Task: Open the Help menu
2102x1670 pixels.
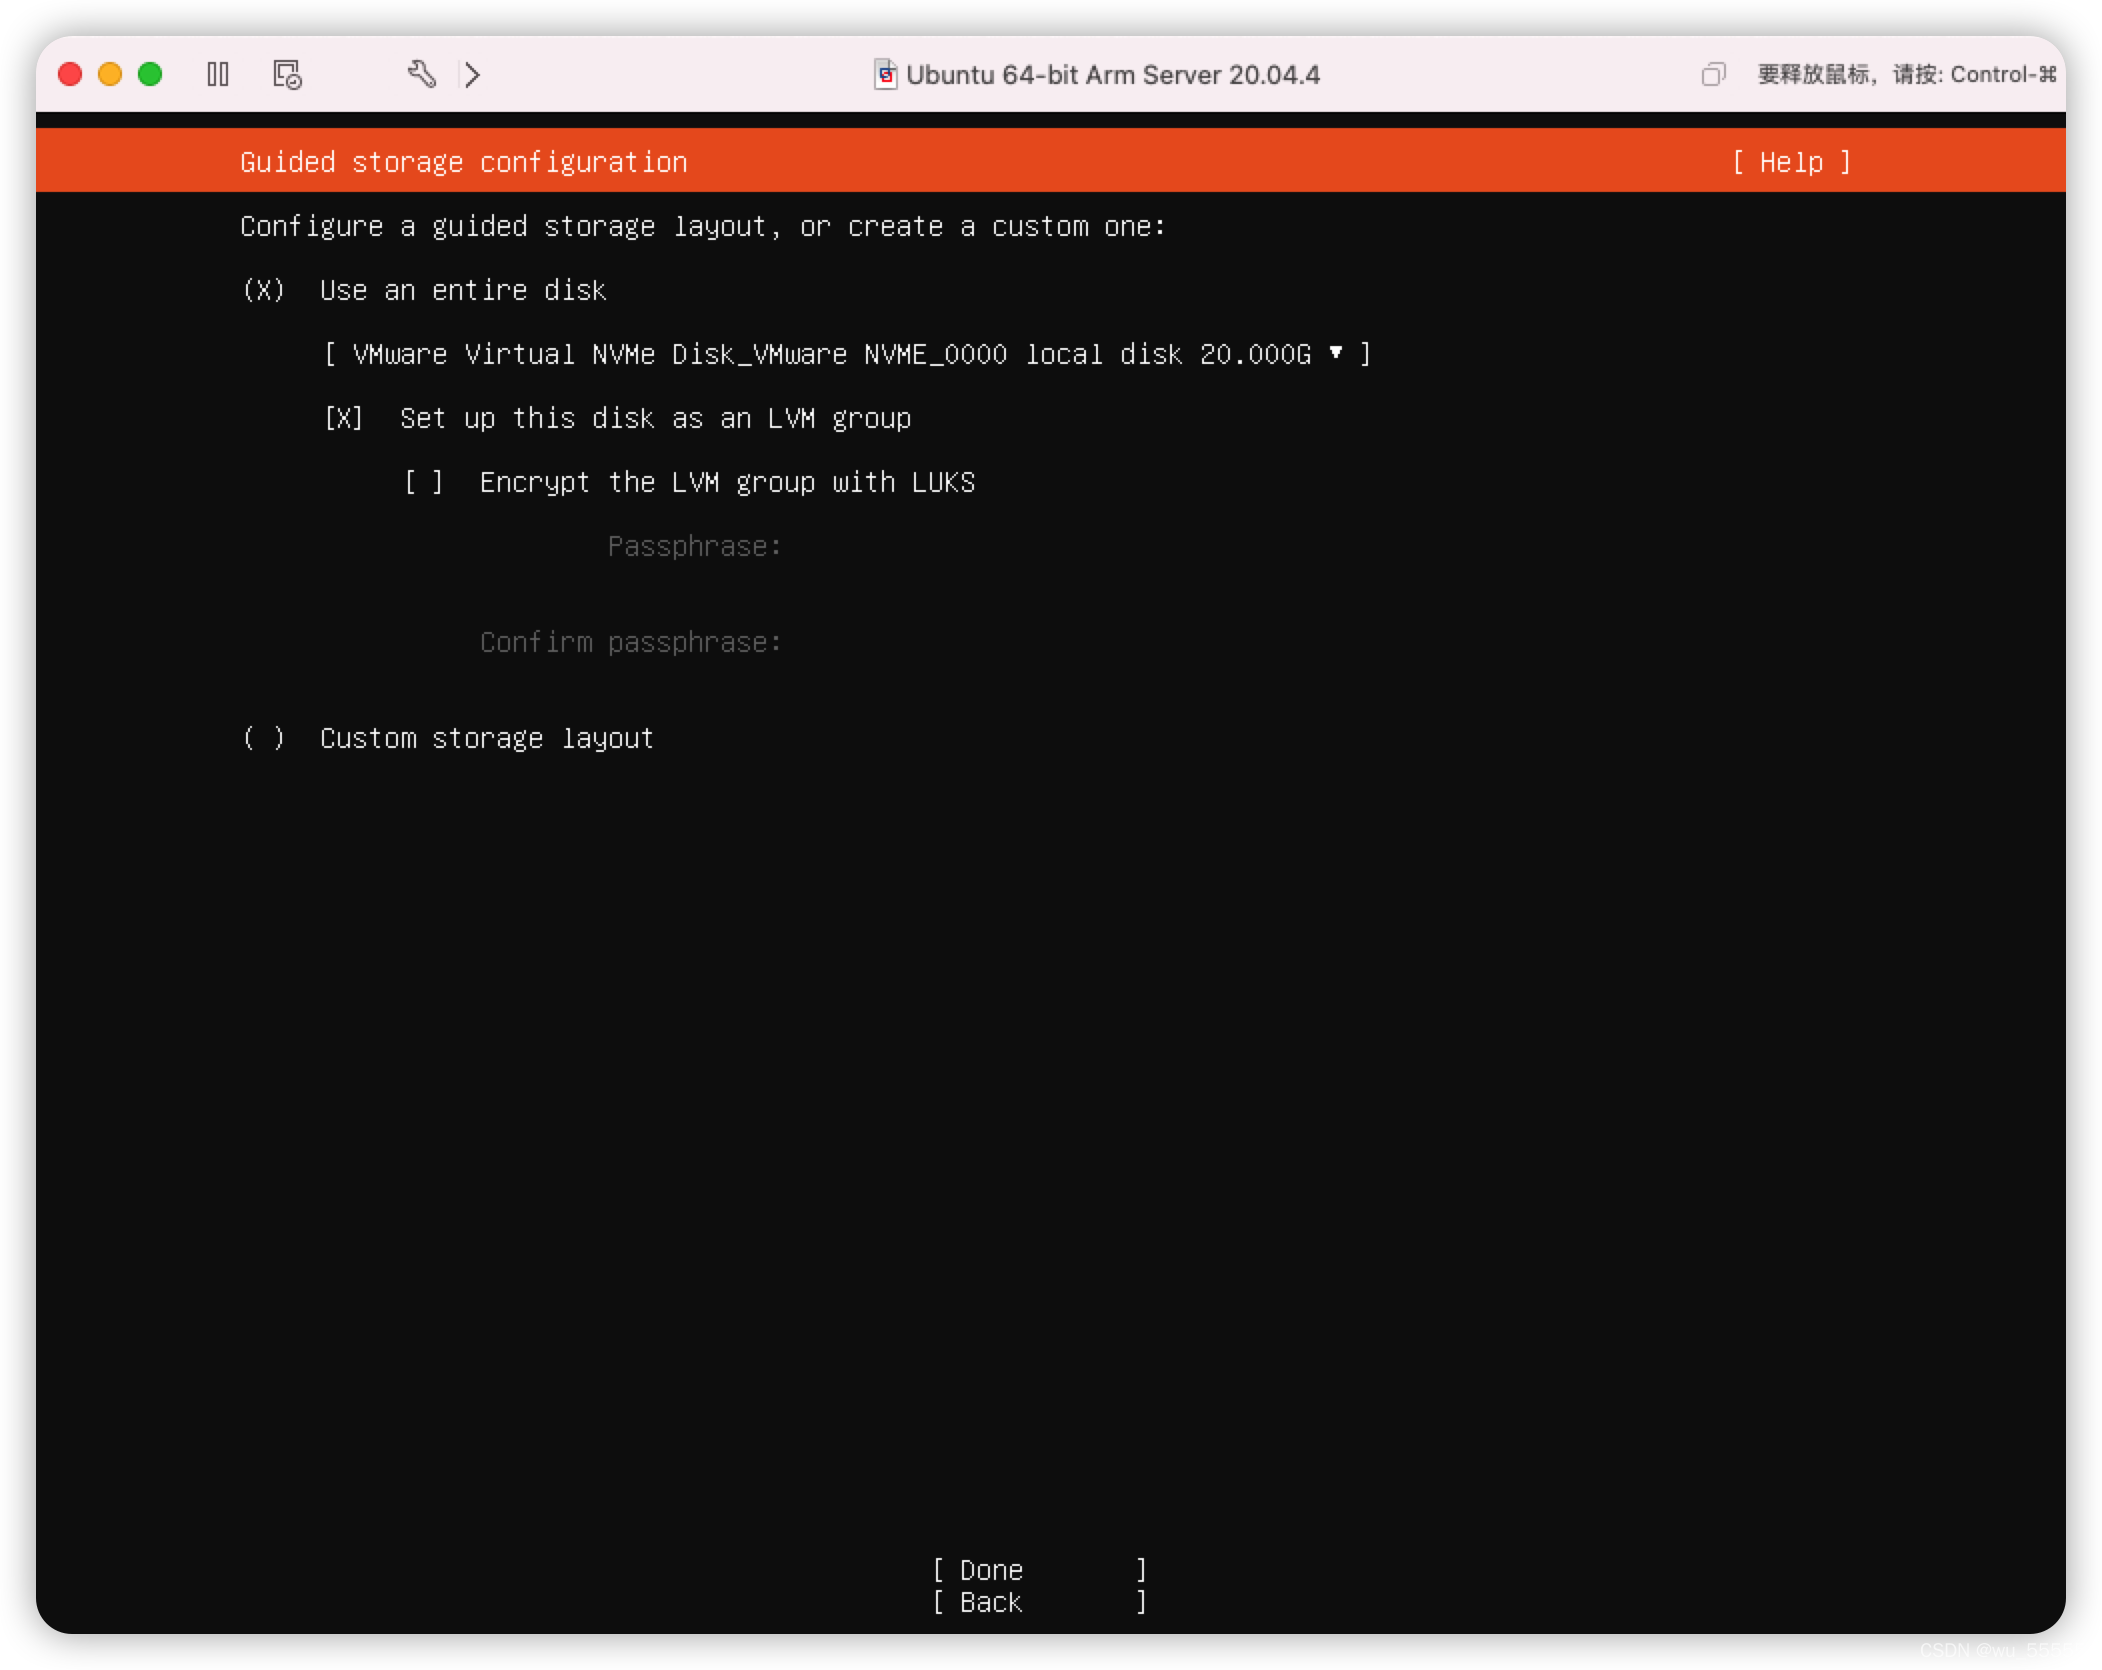Action: (1792, 162)
